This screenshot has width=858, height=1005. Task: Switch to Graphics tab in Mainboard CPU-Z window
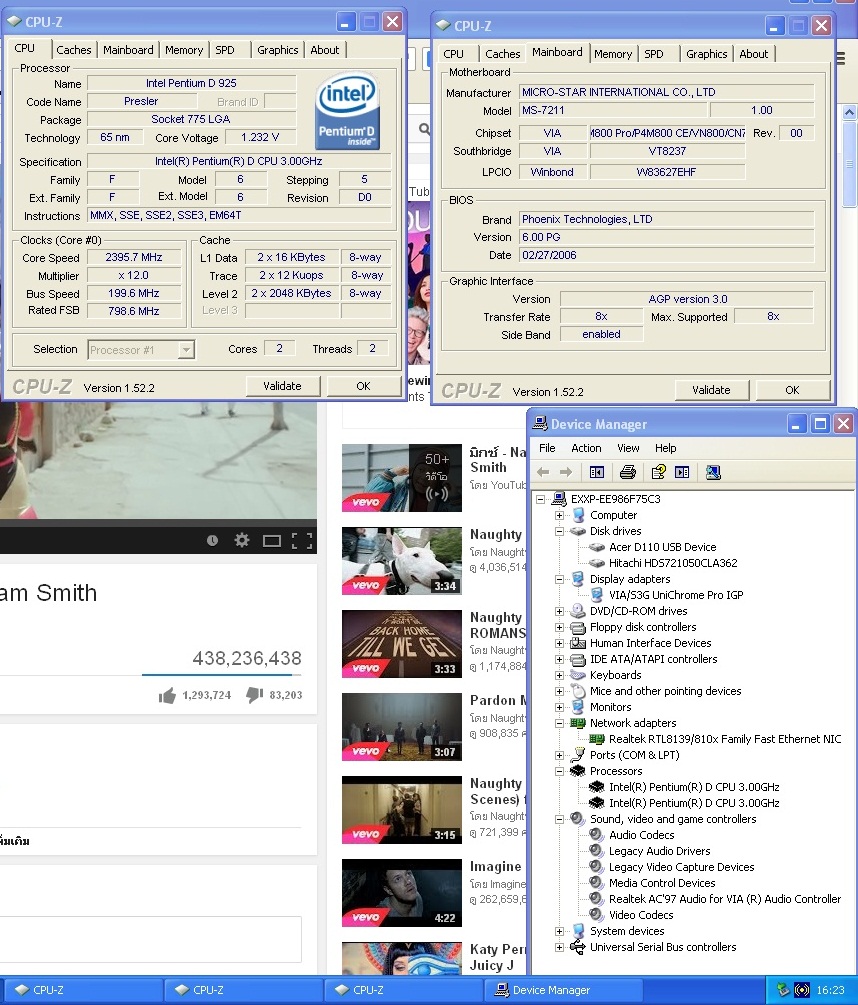click(706, 54)
